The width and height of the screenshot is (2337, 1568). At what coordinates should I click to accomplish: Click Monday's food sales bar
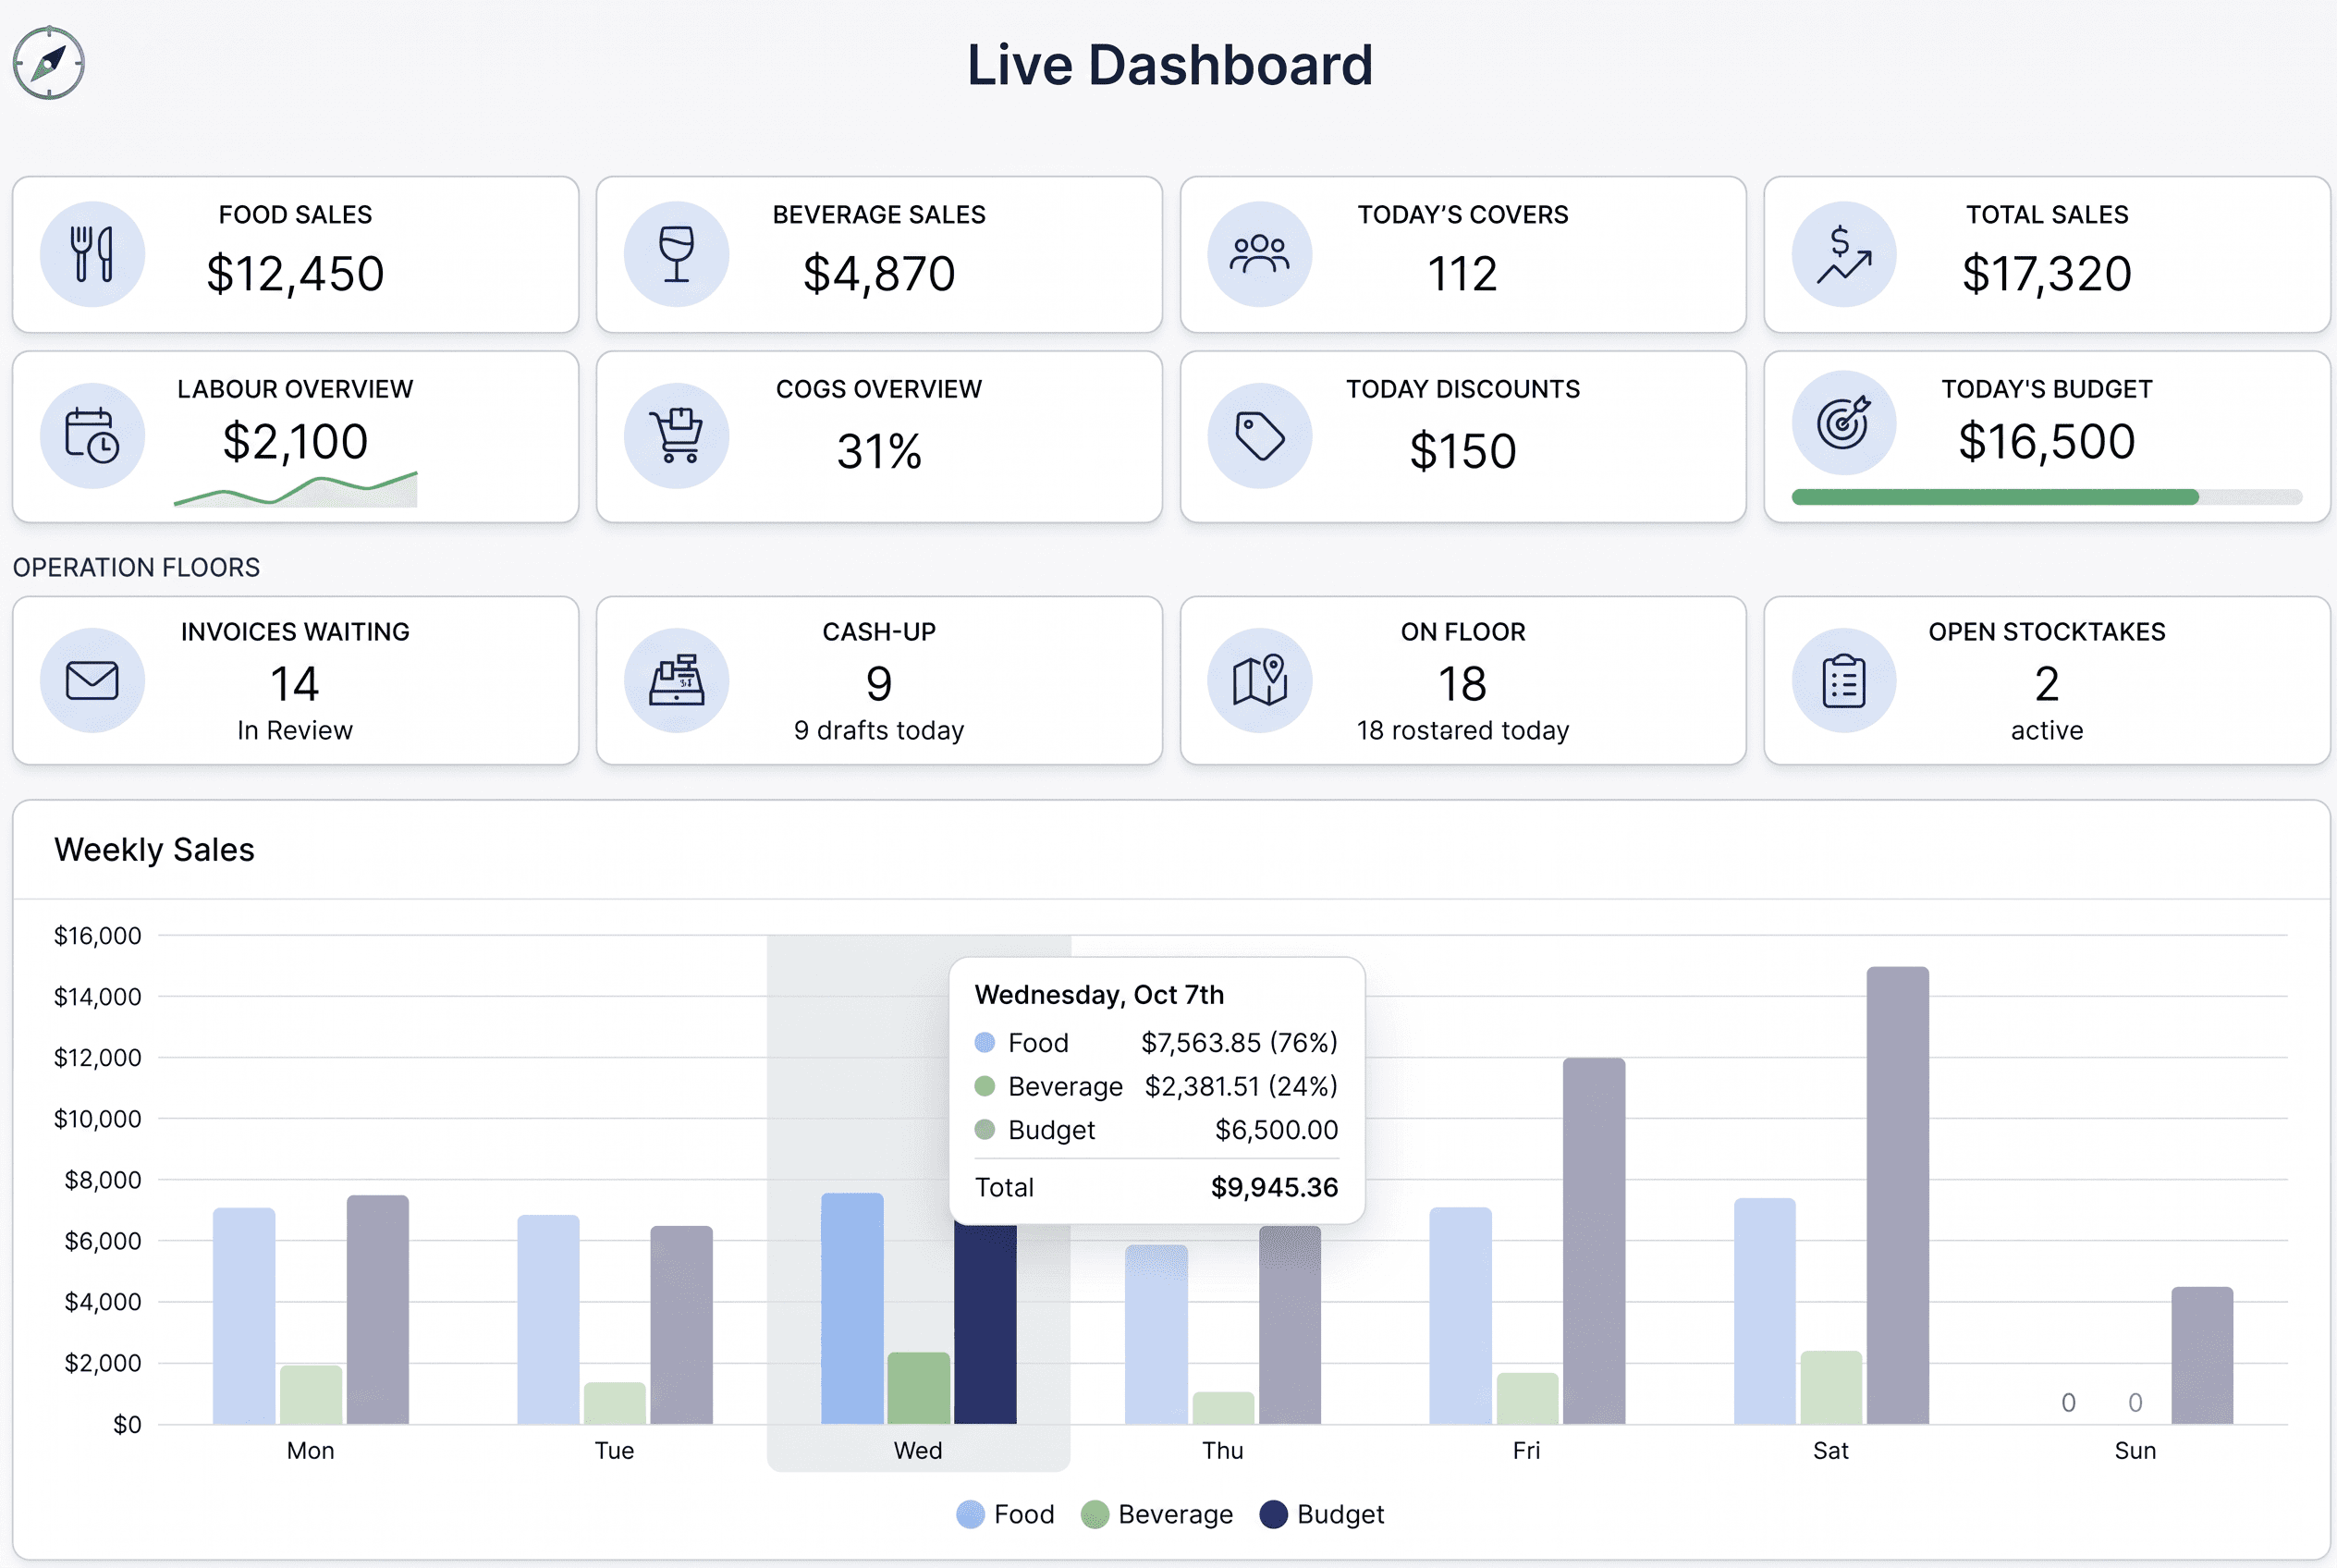(x=244, y=1316)
